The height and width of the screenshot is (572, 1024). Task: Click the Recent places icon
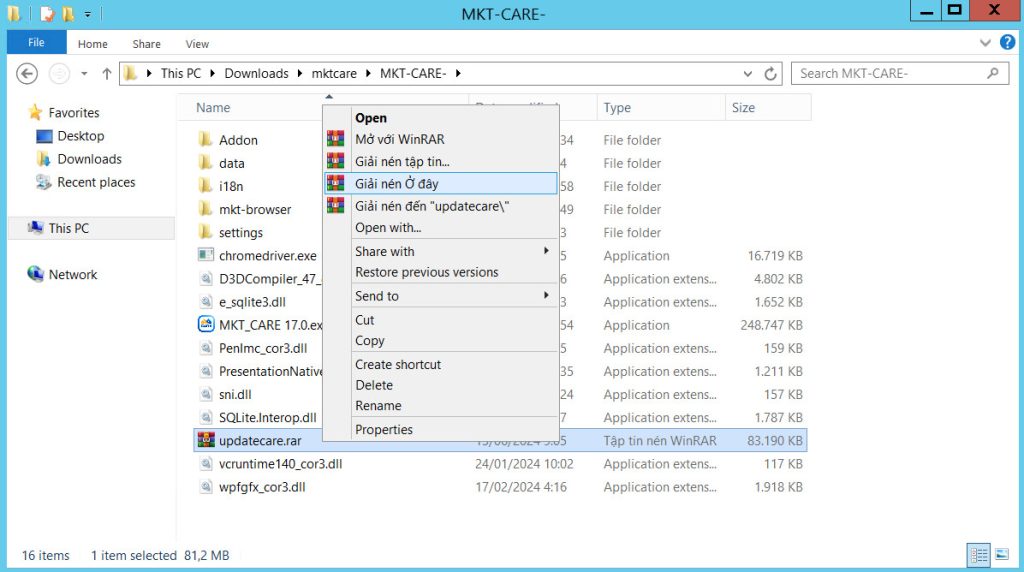point(44,182)
